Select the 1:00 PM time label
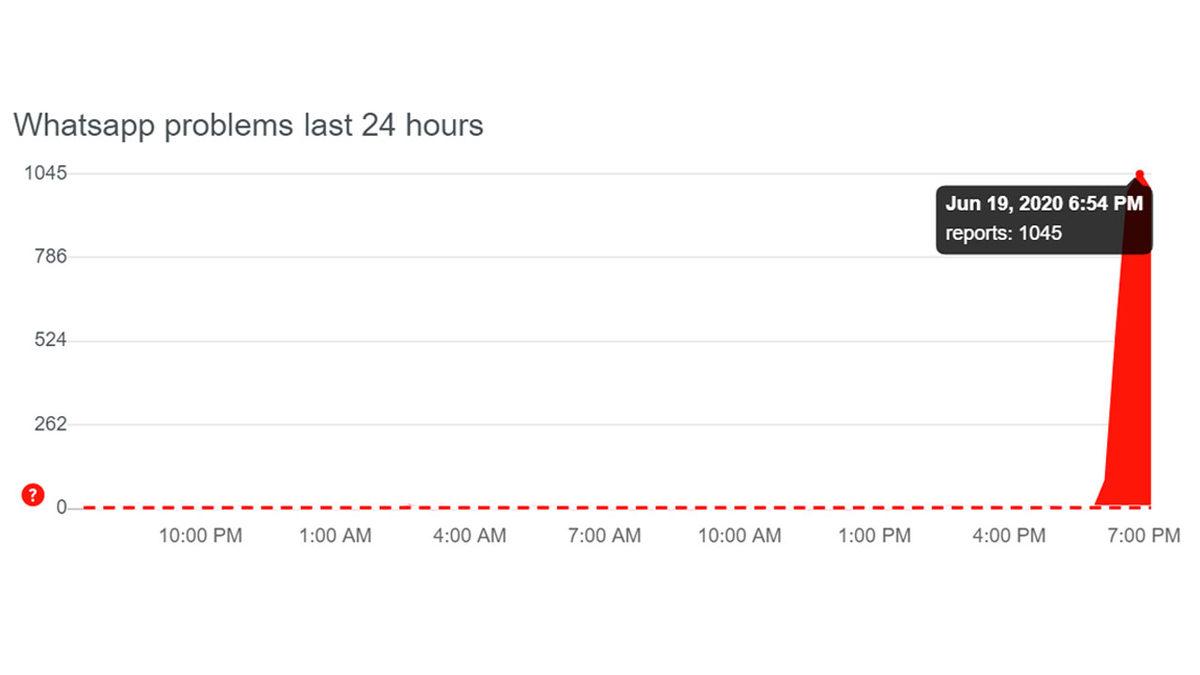The height and width of the screenshot is (675, 1200). click(874, 536)
